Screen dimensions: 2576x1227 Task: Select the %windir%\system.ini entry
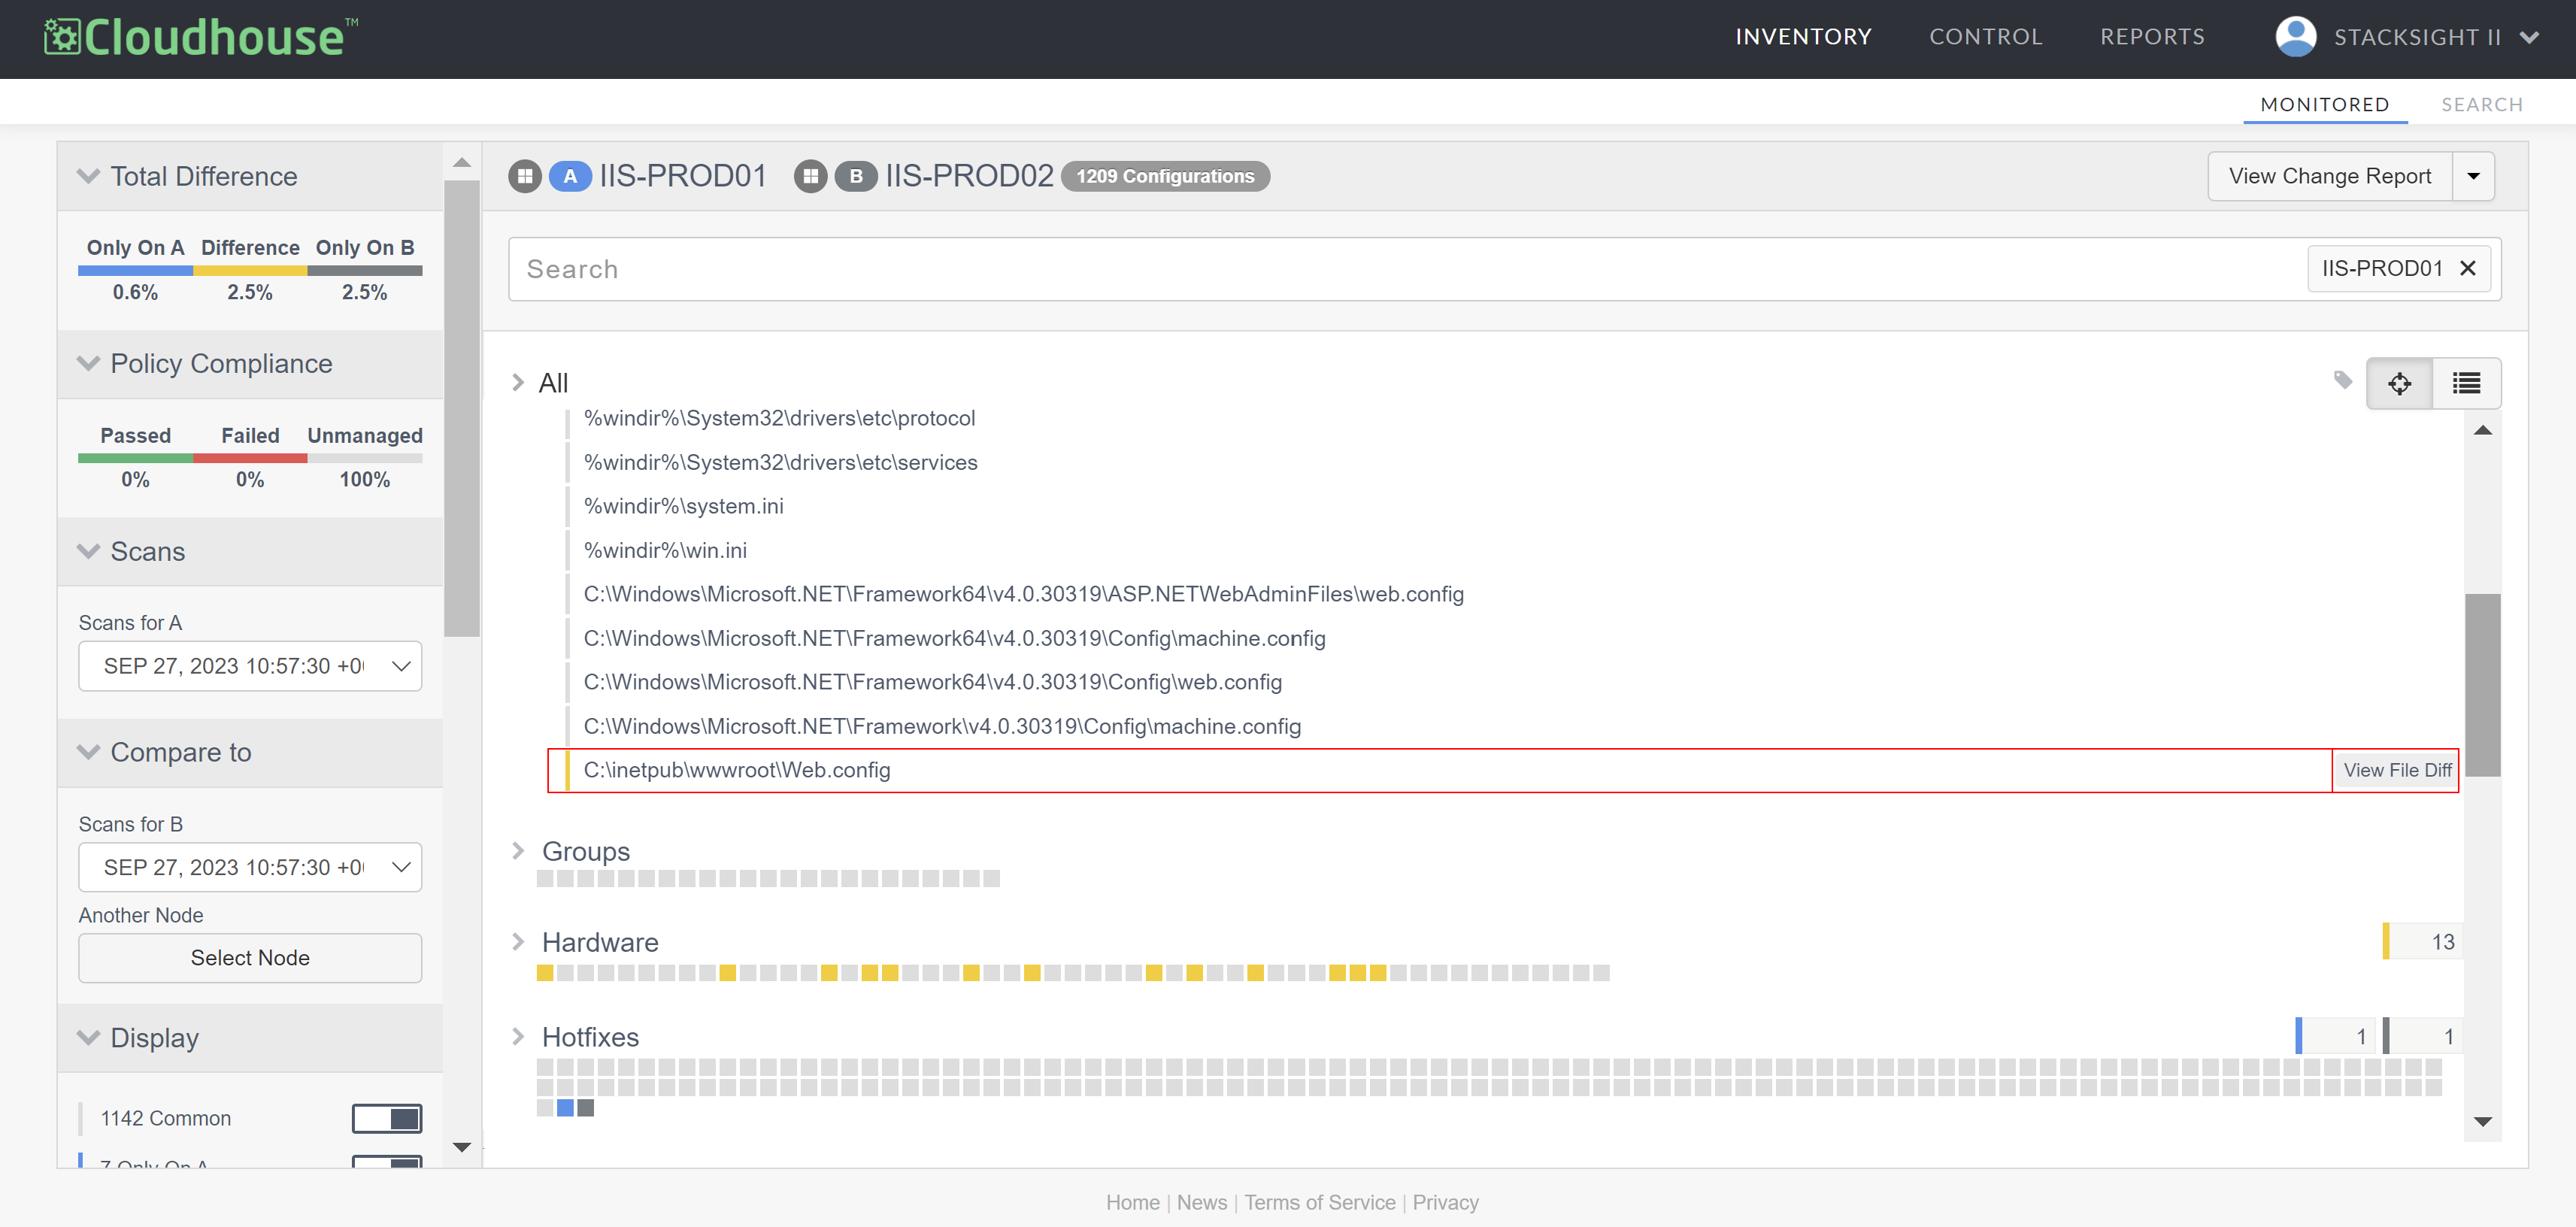(683, 506)
